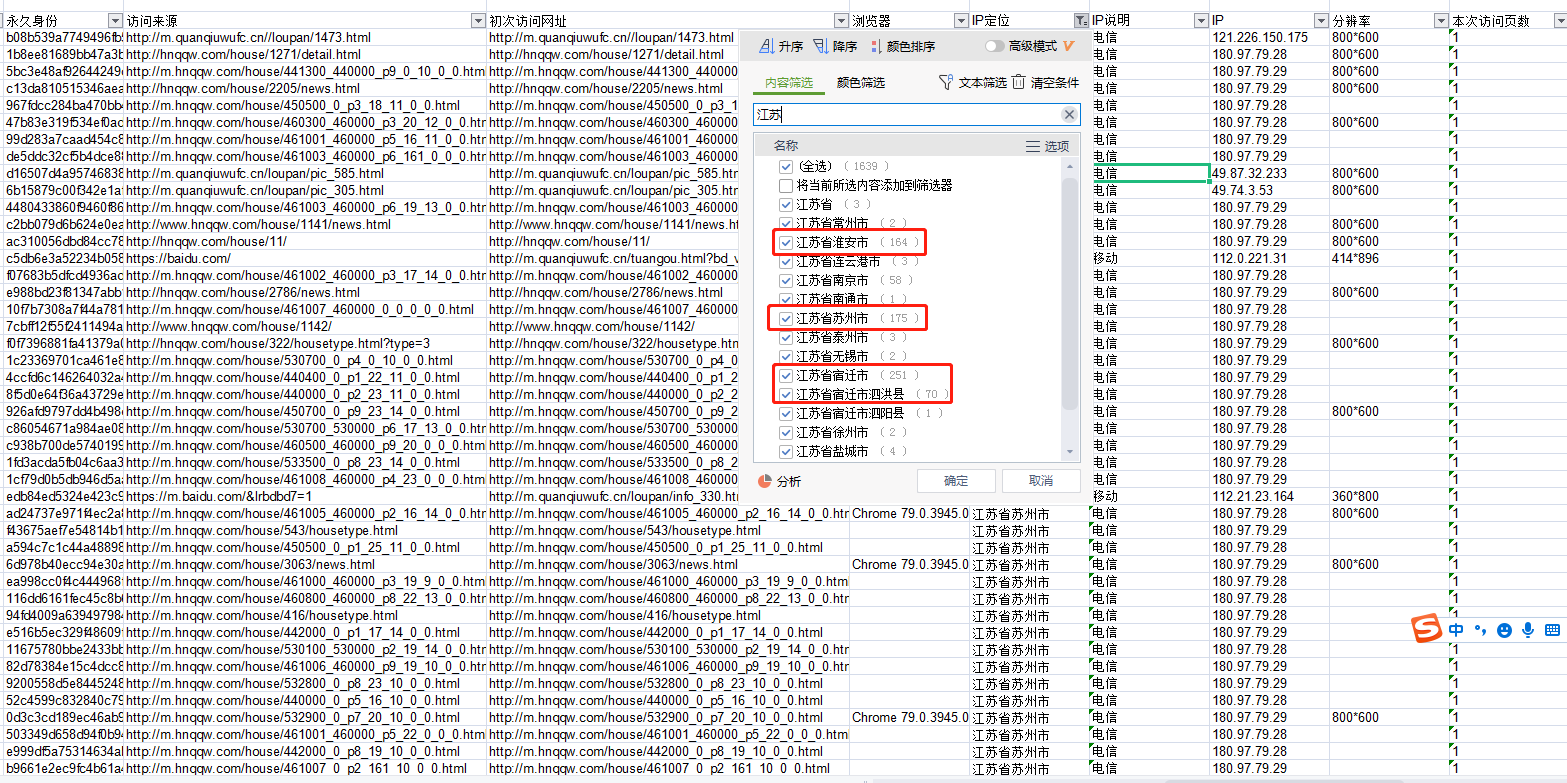Open IP说明 column filter dropdown

1201,21
